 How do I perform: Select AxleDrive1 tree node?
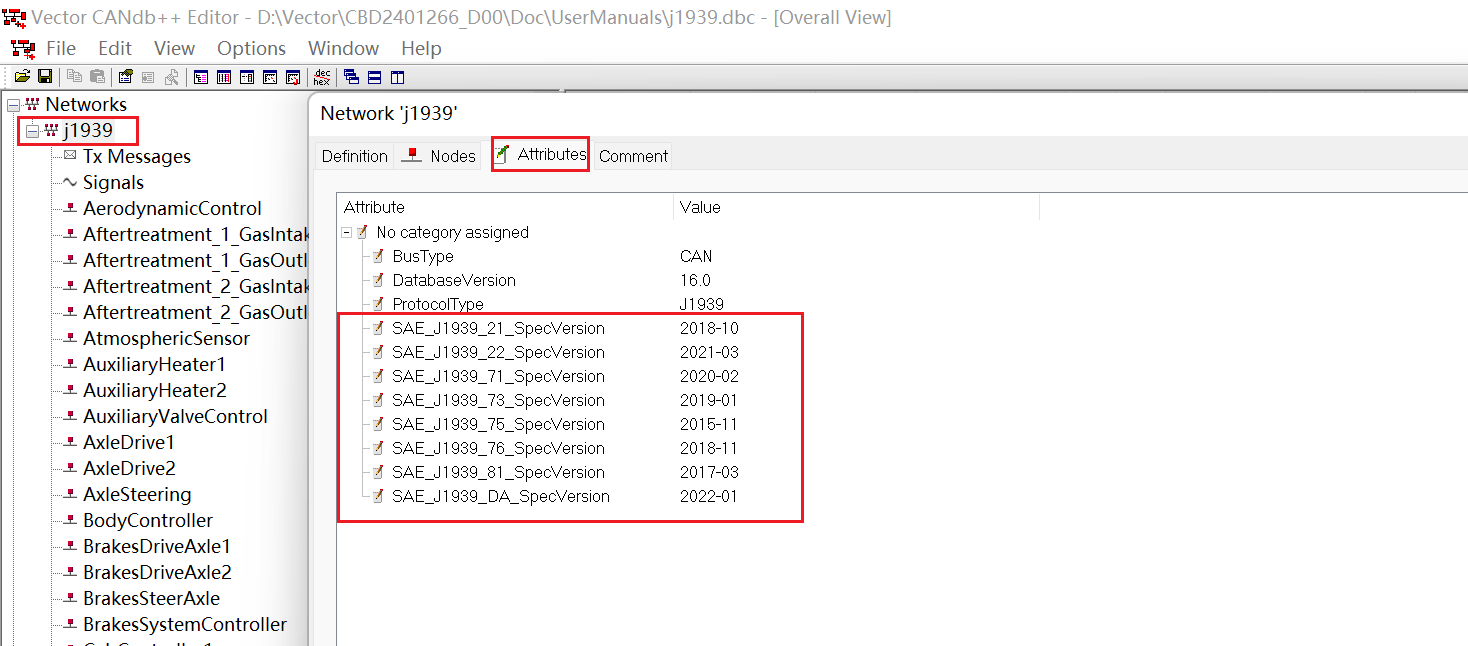tap(129, 442)
